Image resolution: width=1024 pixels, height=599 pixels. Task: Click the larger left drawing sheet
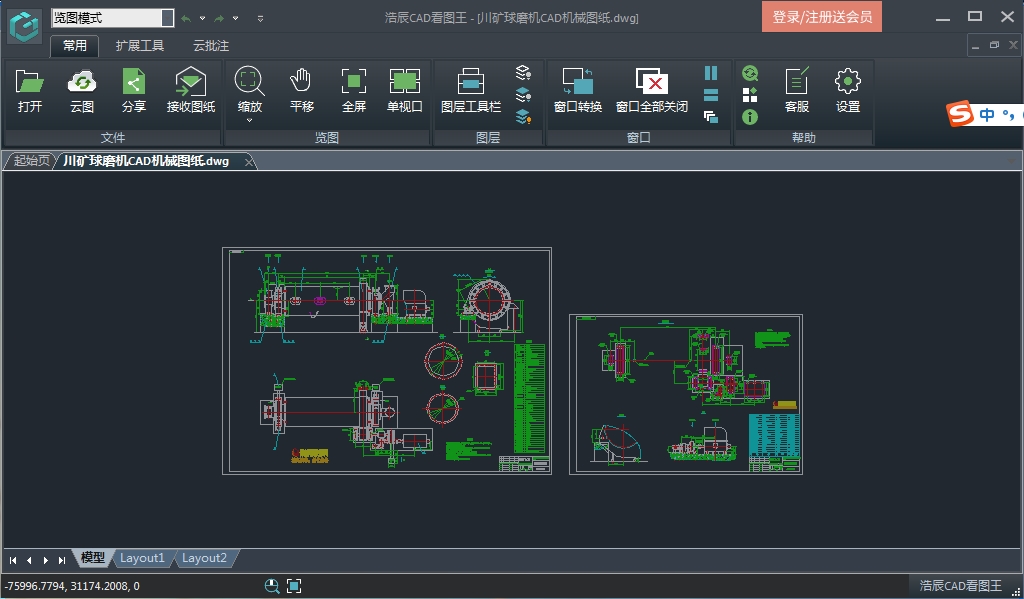pyautogui.click(x=387, y=361)
